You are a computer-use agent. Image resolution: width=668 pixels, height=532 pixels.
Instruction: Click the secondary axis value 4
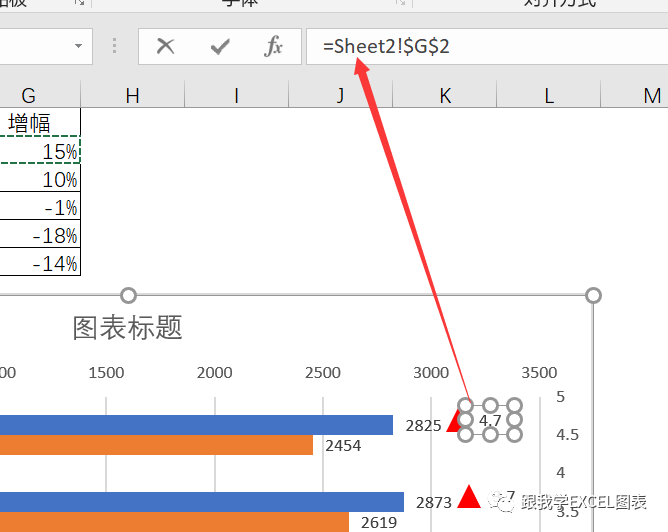560,472
